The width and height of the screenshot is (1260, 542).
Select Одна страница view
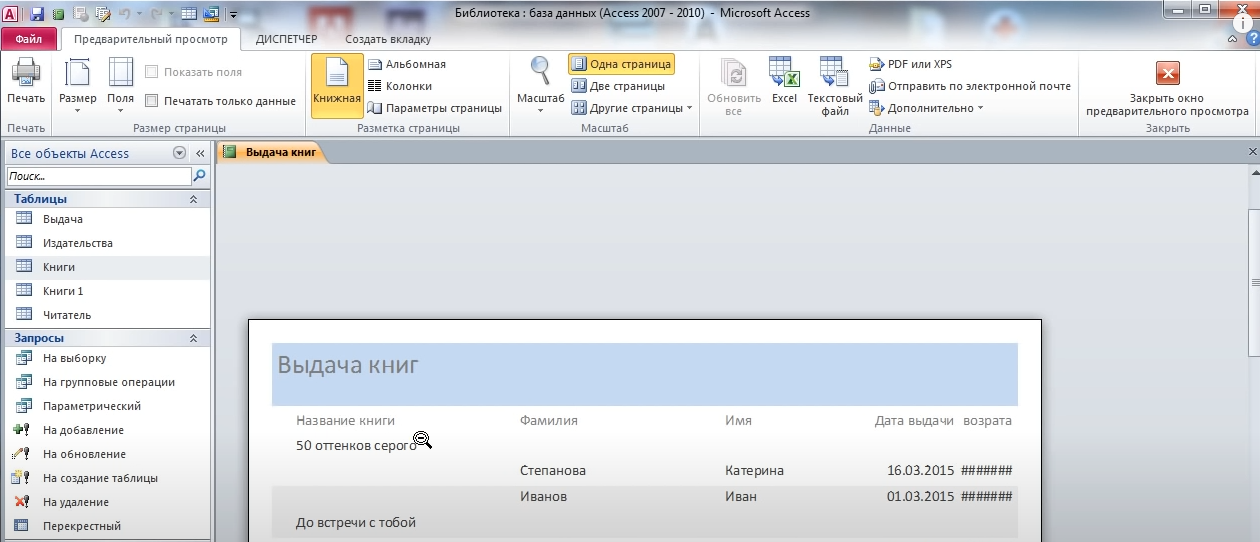621,64
